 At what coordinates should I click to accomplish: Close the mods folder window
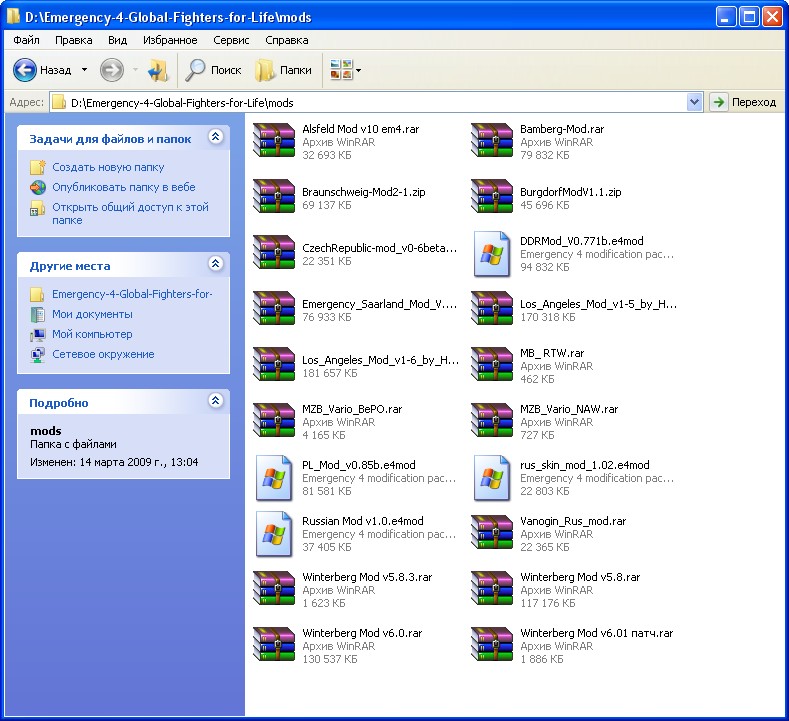click(x=772, y=17)
